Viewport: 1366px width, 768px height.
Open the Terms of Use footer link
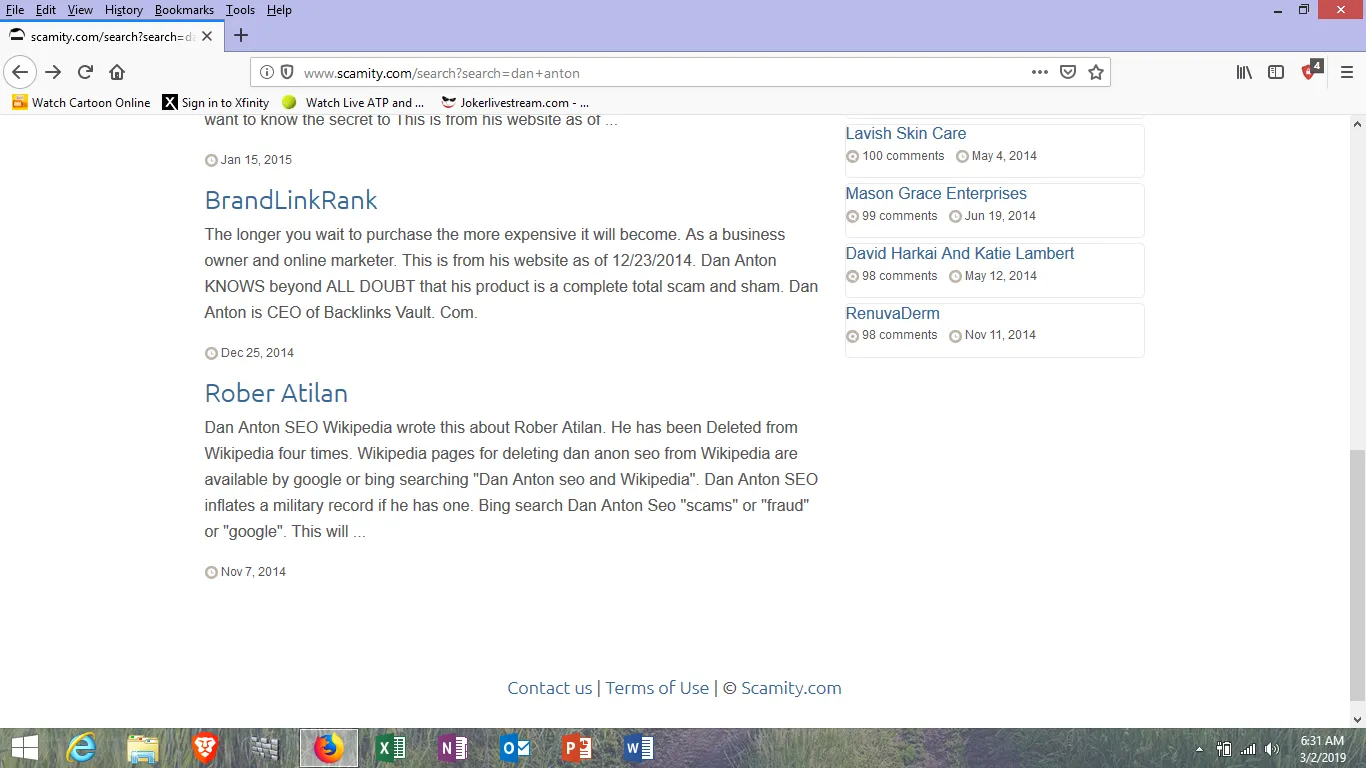[x=657, y=688]
